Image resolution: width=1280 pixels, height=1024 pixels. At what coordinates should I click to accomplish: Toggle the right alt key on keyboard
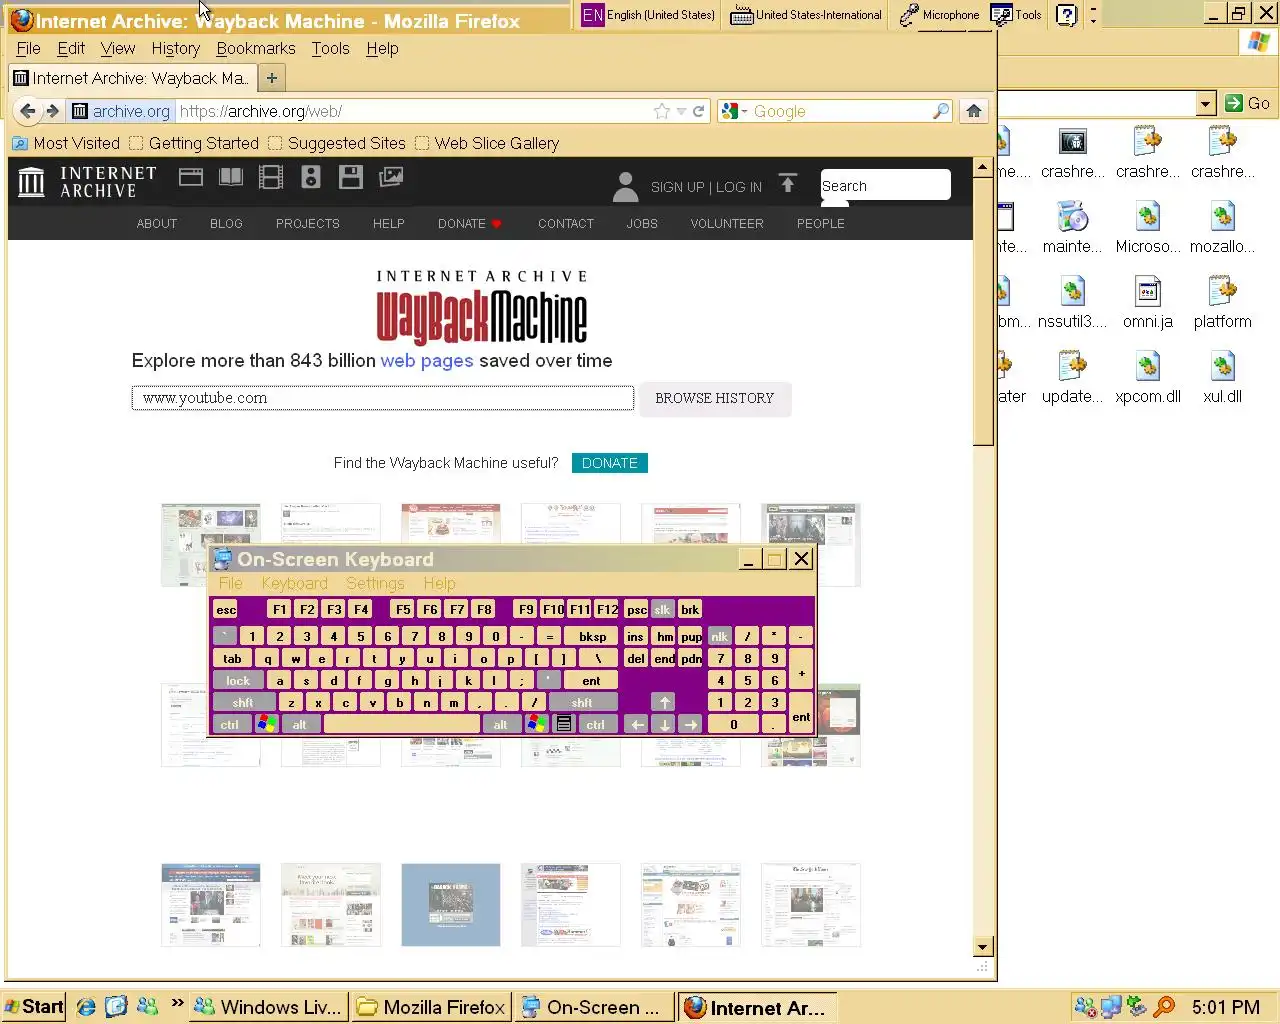[x=500, y=724]
